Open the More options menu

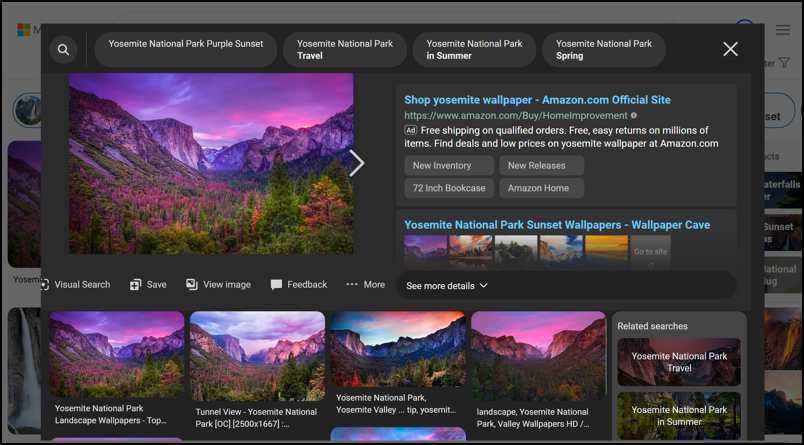coord(366,285)
